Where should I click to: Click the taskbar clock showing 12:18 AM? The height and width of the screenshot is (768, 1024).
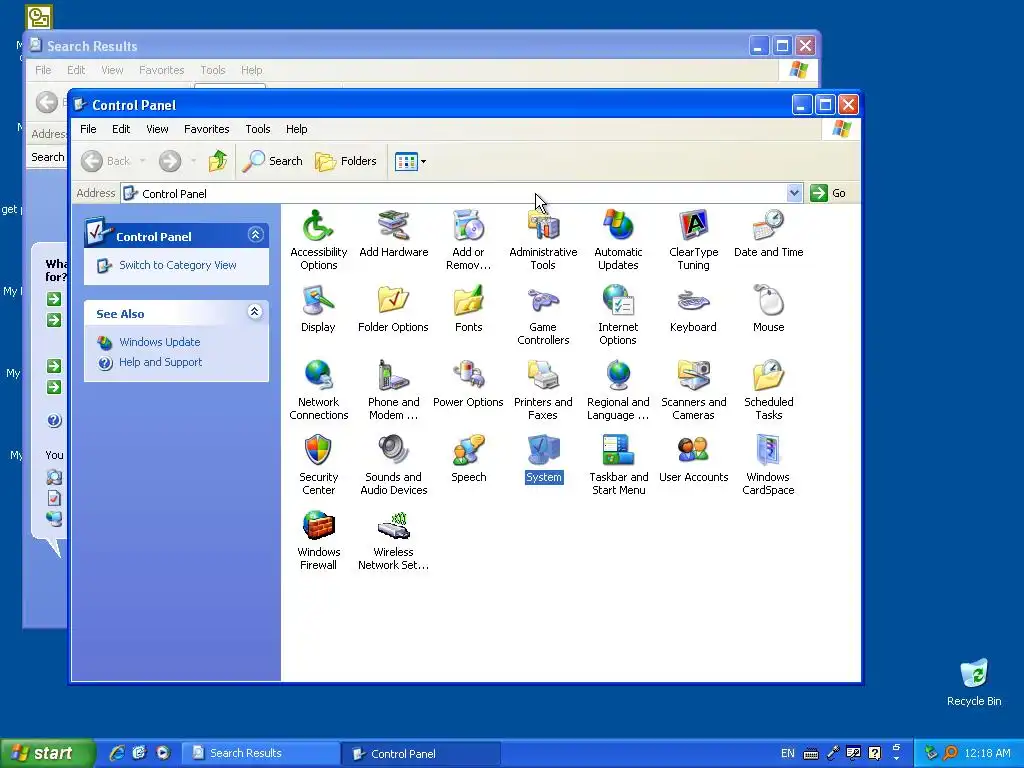tap(987, 754)
